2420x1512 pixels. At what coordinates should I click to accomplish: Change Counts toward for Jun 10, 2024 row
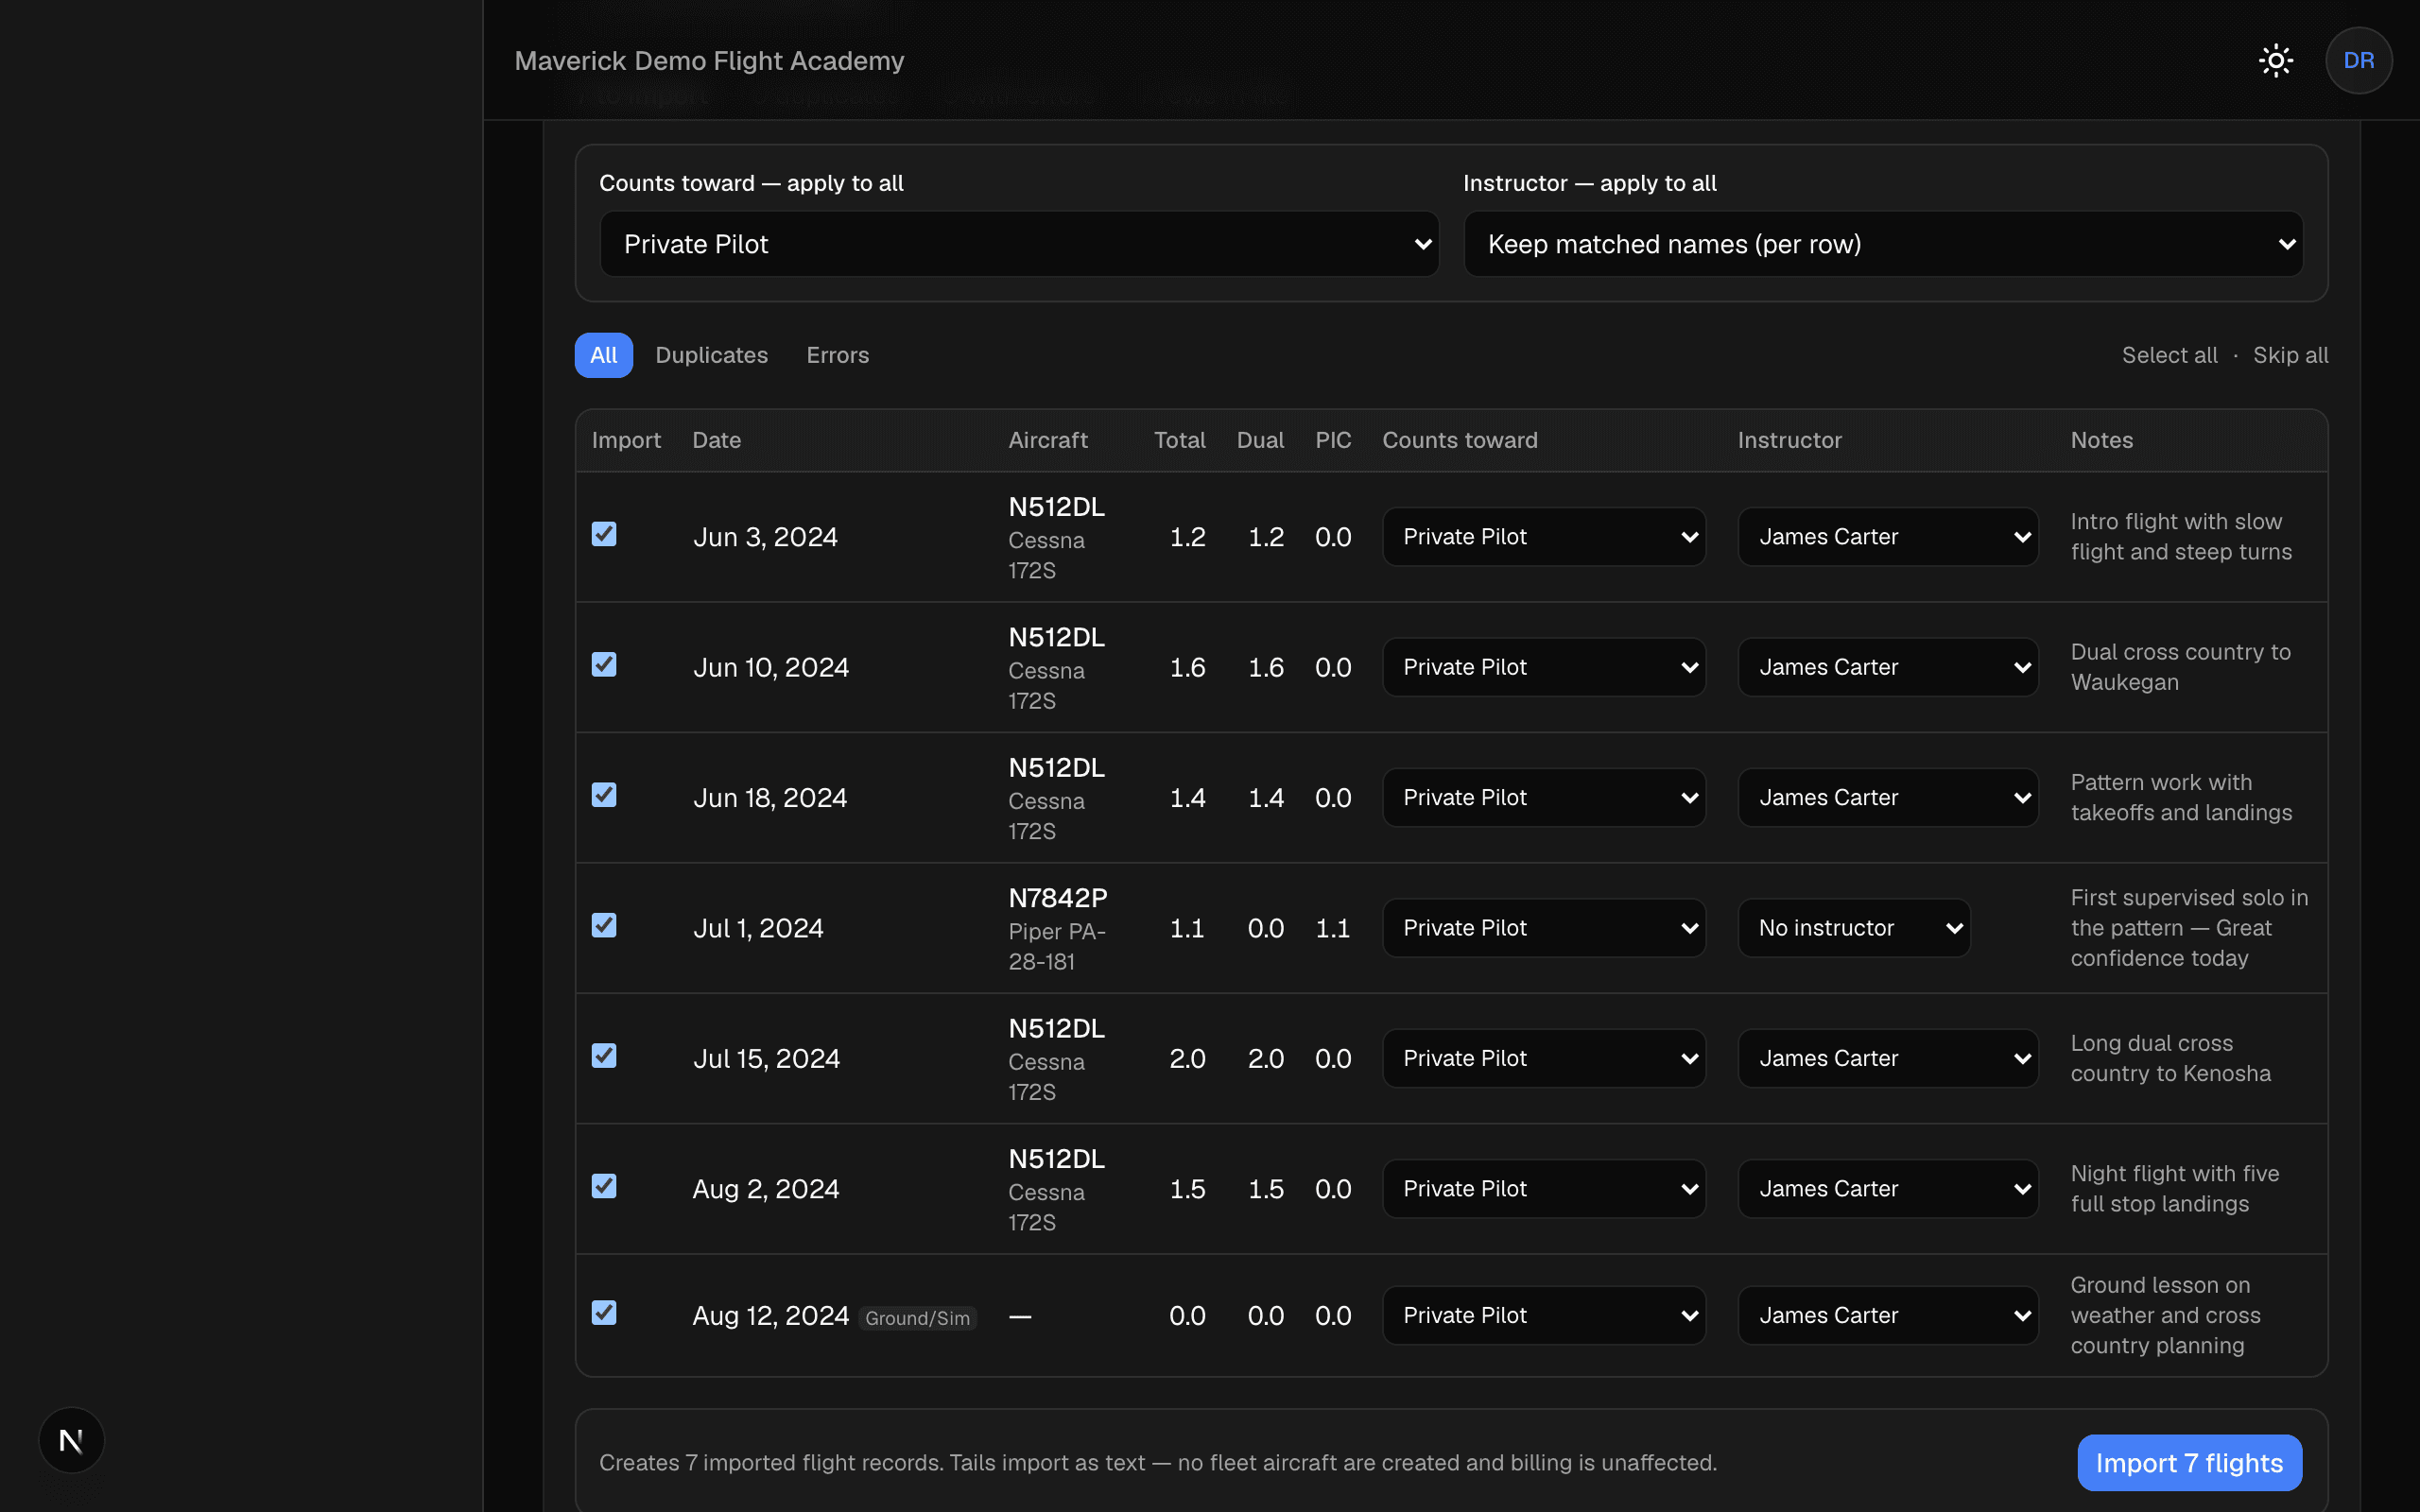[x=1544, y=667]
